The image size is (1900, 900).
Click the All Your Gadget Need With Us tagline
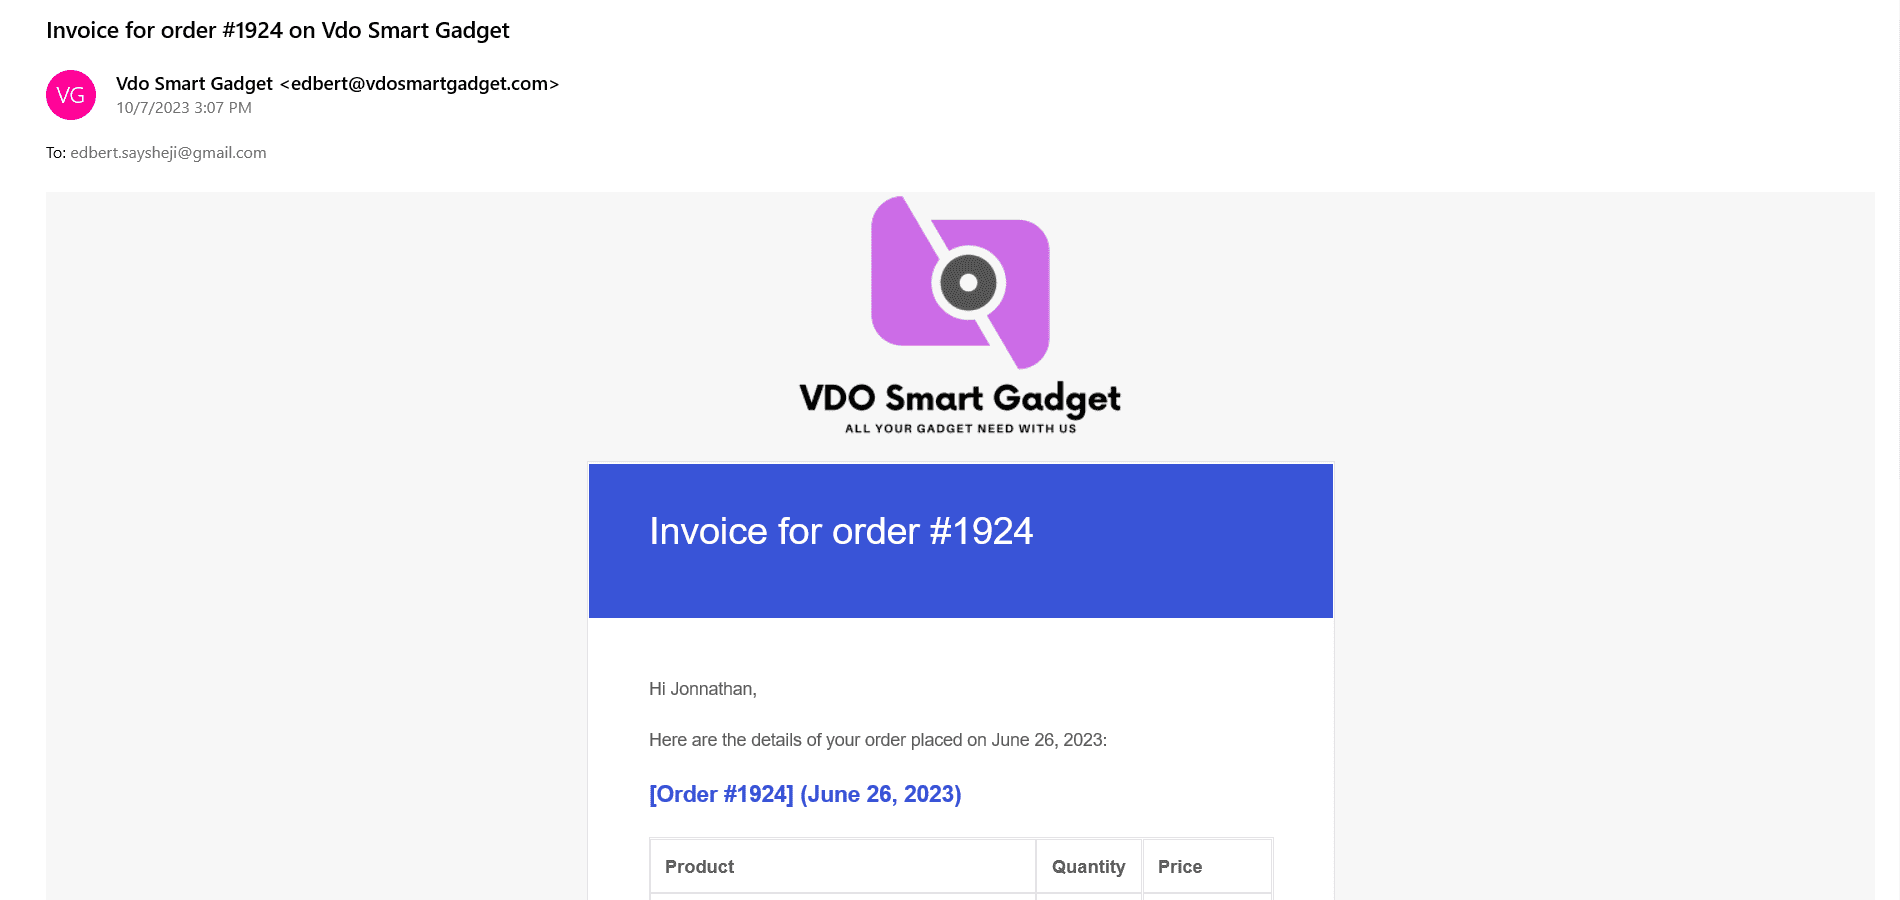[960, 429]
